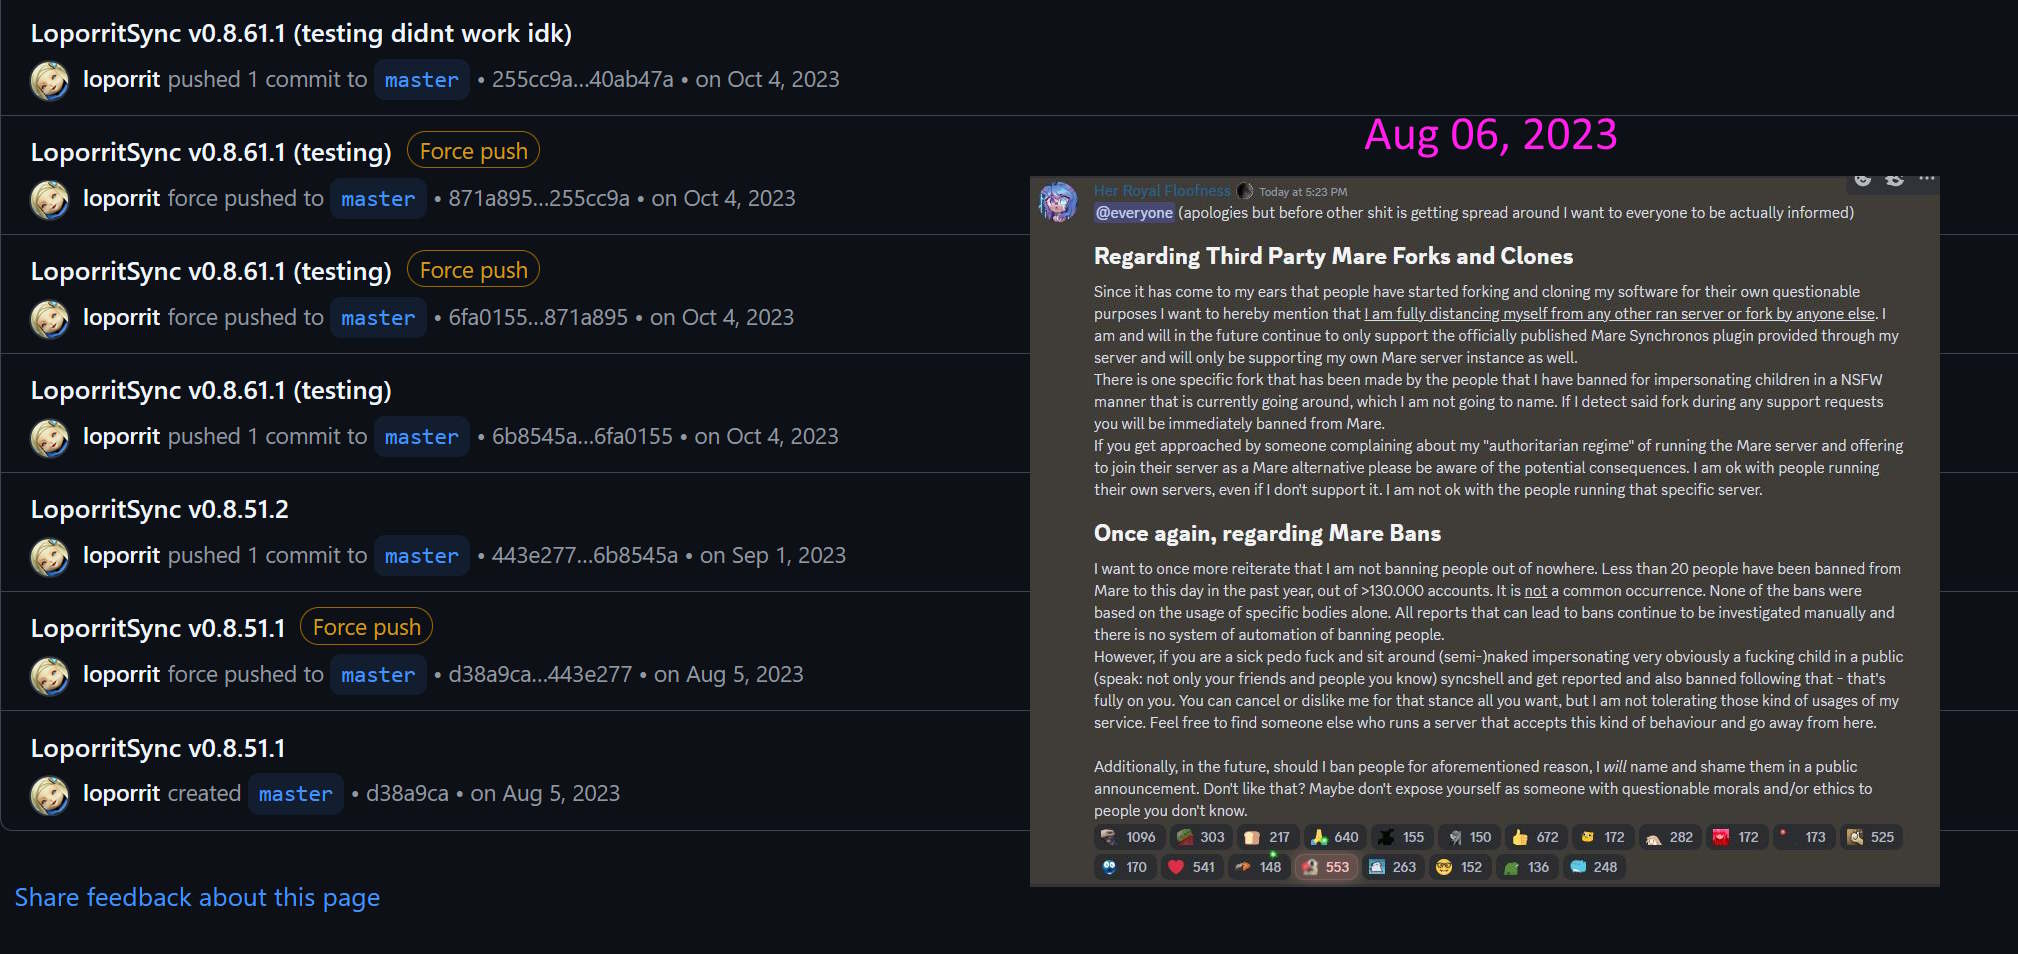Click the reaction with count 150
The image size is (2018, 954).
1469,837
